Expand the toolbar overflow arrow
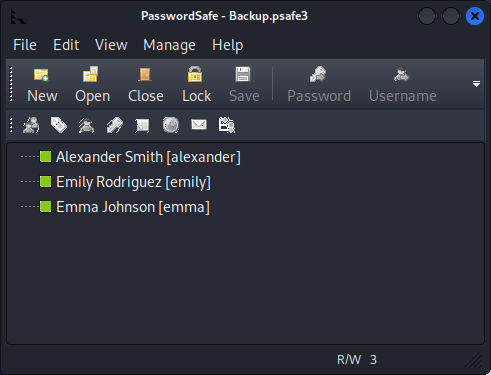Screen dimensions: 491x375 (x=476, y=84)
